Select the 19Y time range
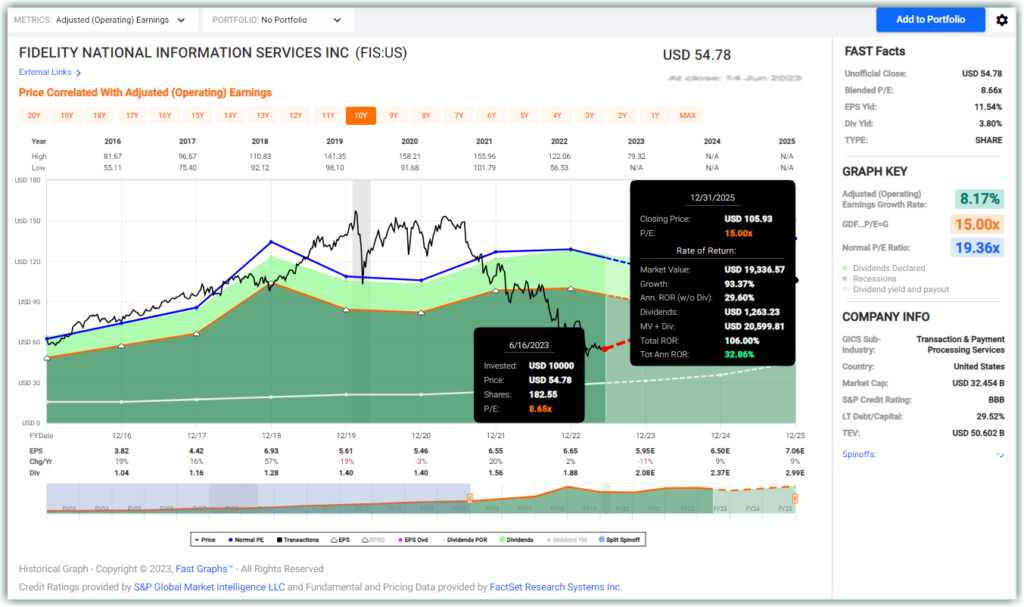 click(x=67, y=116)
